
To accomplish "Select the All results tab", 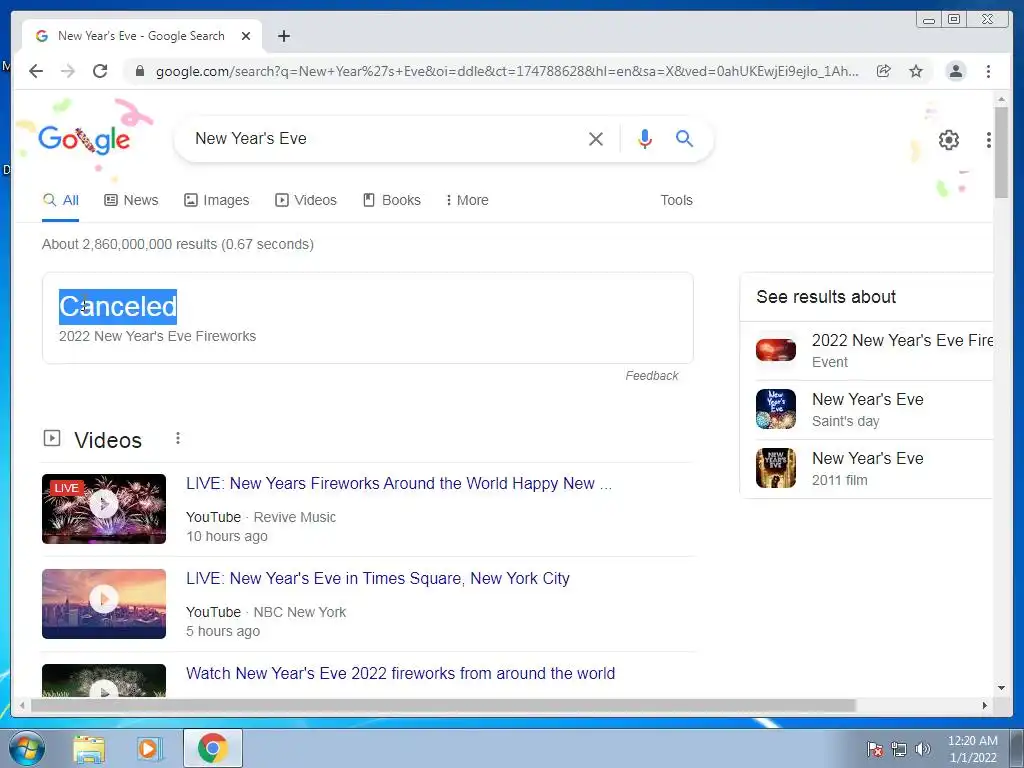I will point(61,200).
